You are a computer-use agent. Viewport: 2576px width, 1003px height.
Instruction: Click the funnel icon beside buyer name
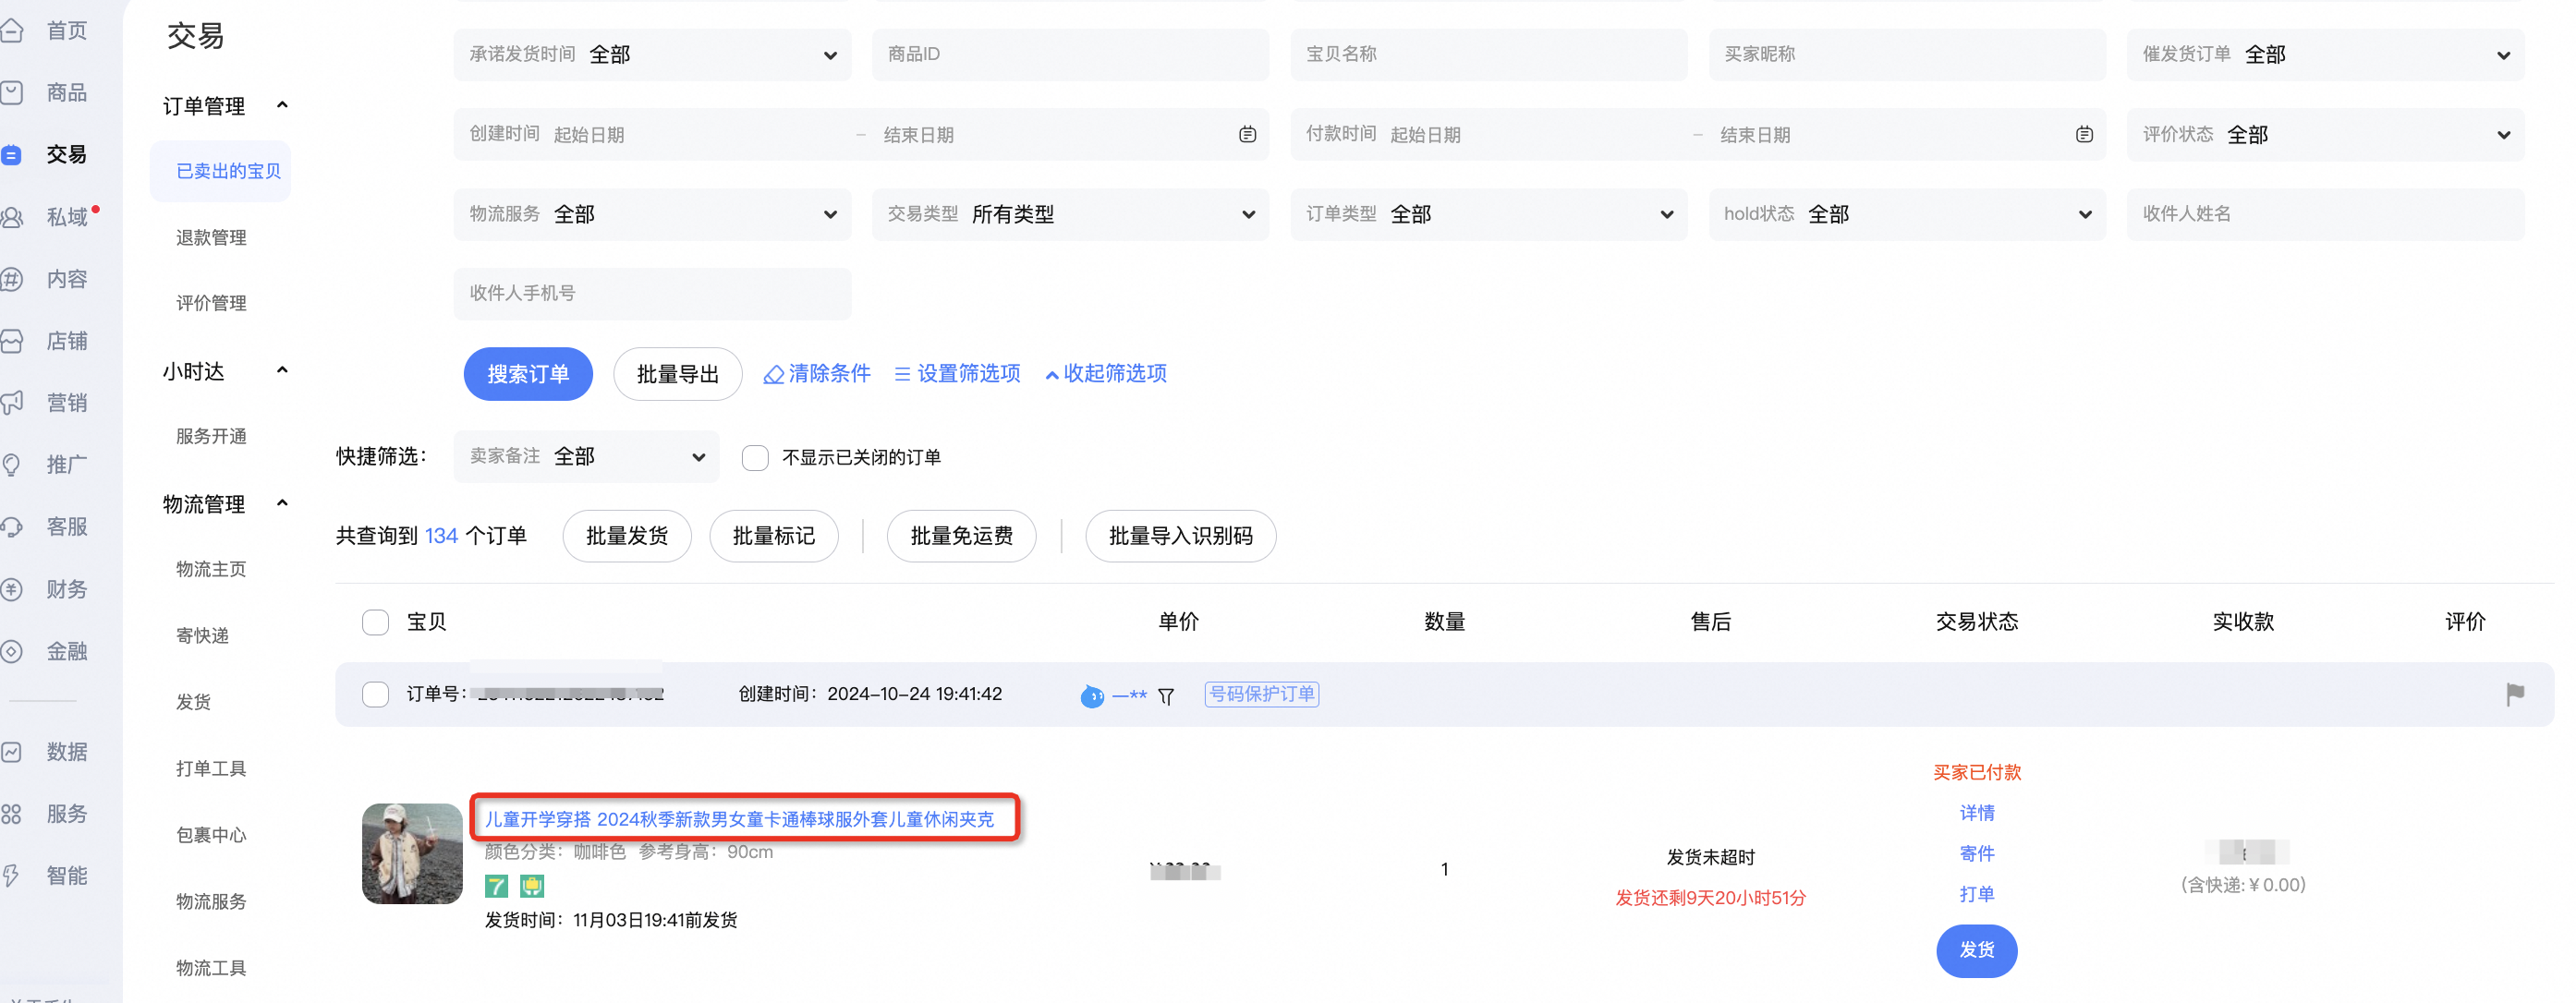(x=1166, y=696)
